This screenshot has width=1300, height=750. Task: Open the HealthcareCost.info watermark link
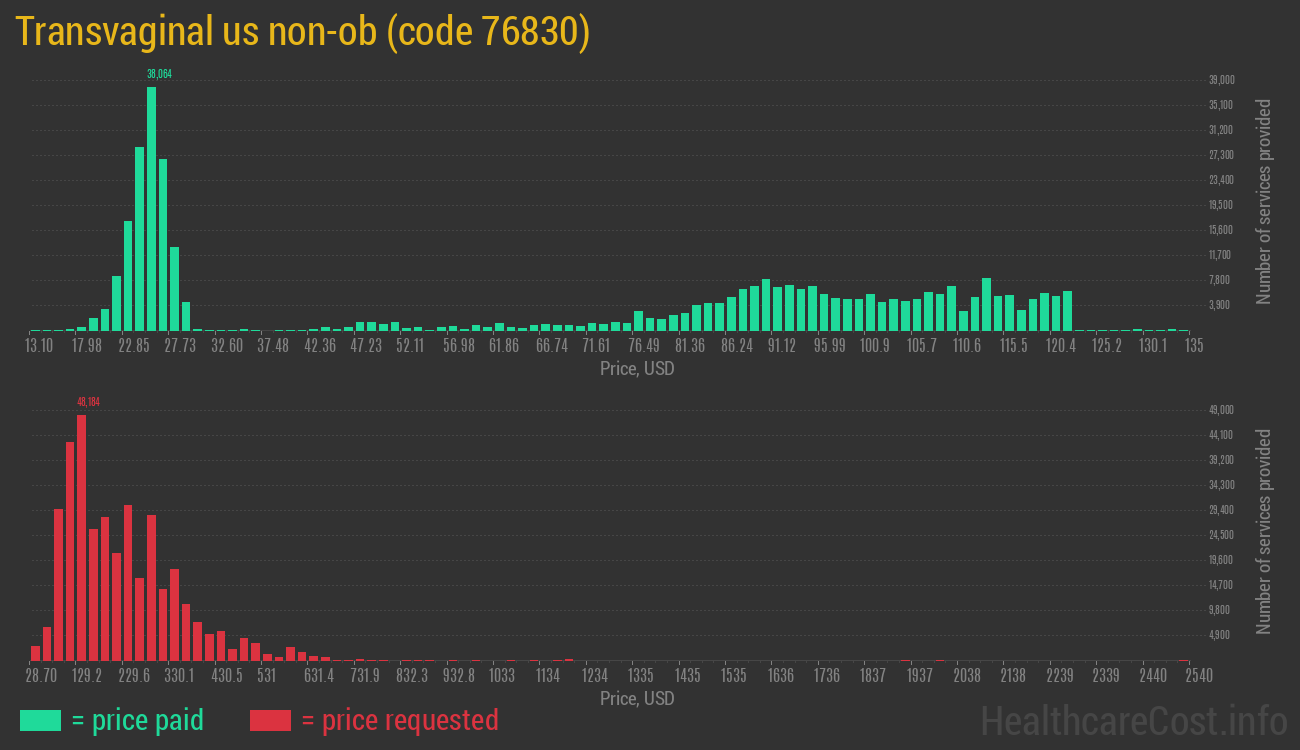(1133, 720)
